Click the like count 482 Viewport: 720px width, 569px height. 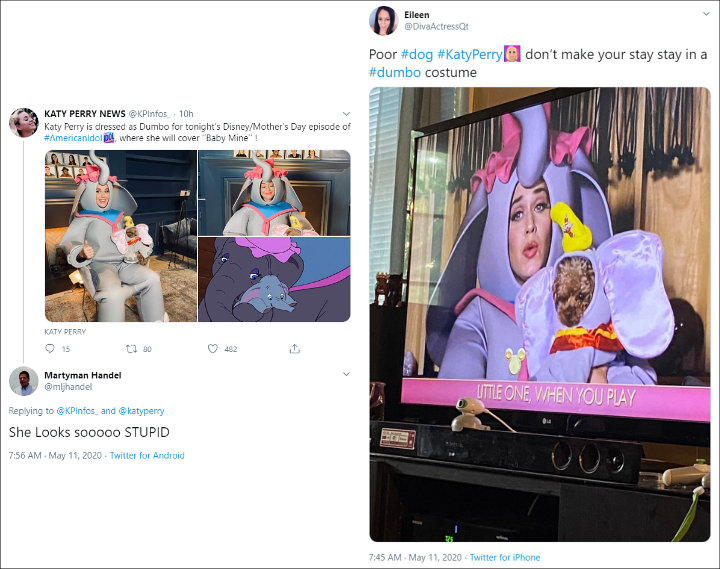pyautogui.click(x=231, y=349)
